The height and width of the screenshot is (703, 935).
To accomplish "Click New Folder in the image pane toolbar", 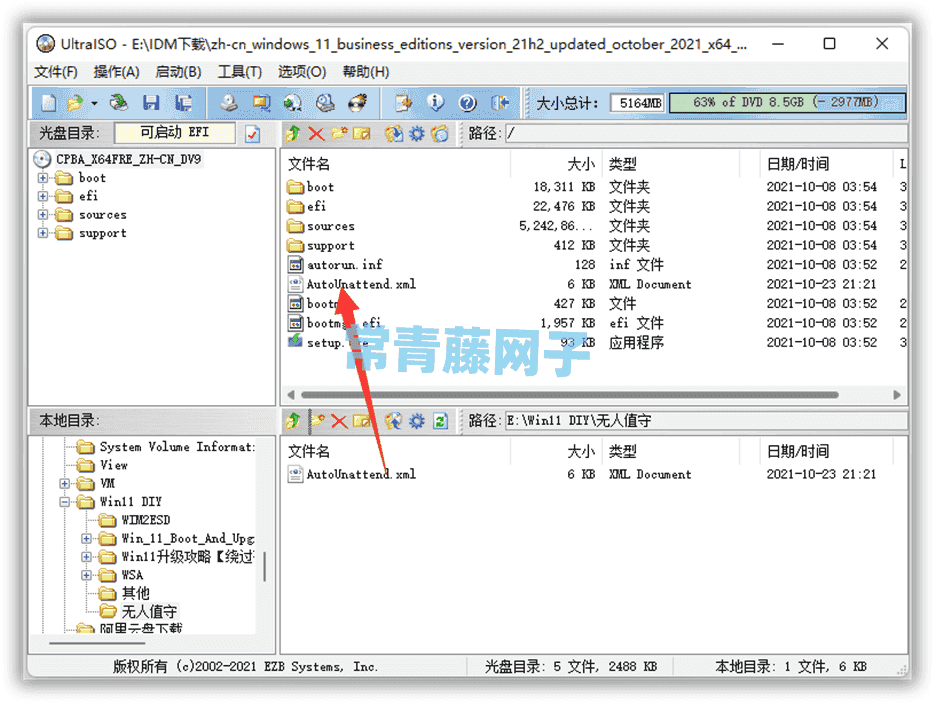I will (339, 134).
